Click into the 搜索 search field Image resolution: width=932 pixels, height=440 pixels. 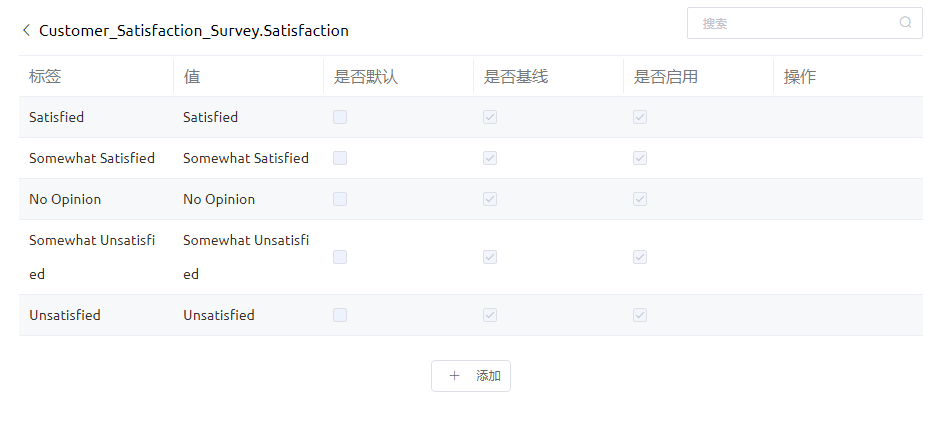[804, 23]
